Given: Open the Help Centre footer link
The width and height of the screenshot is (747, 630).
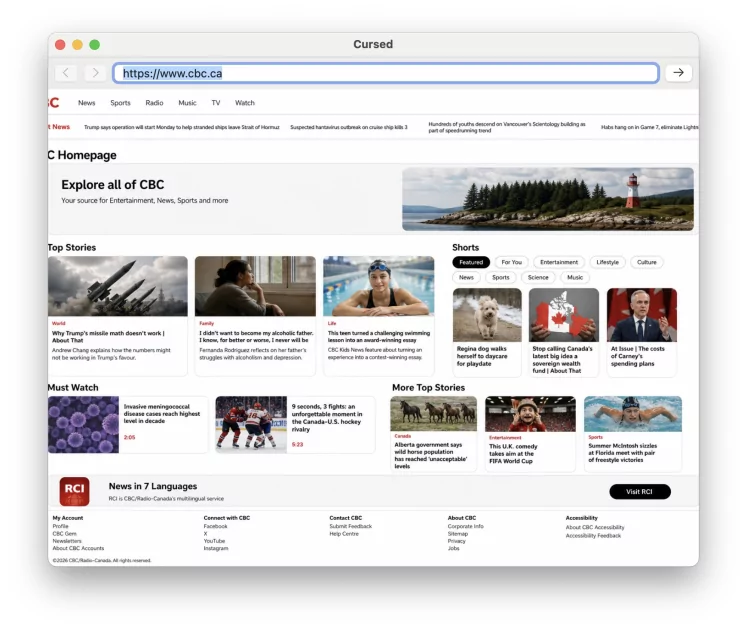Looking at the screenshot, I should point(344,534).
